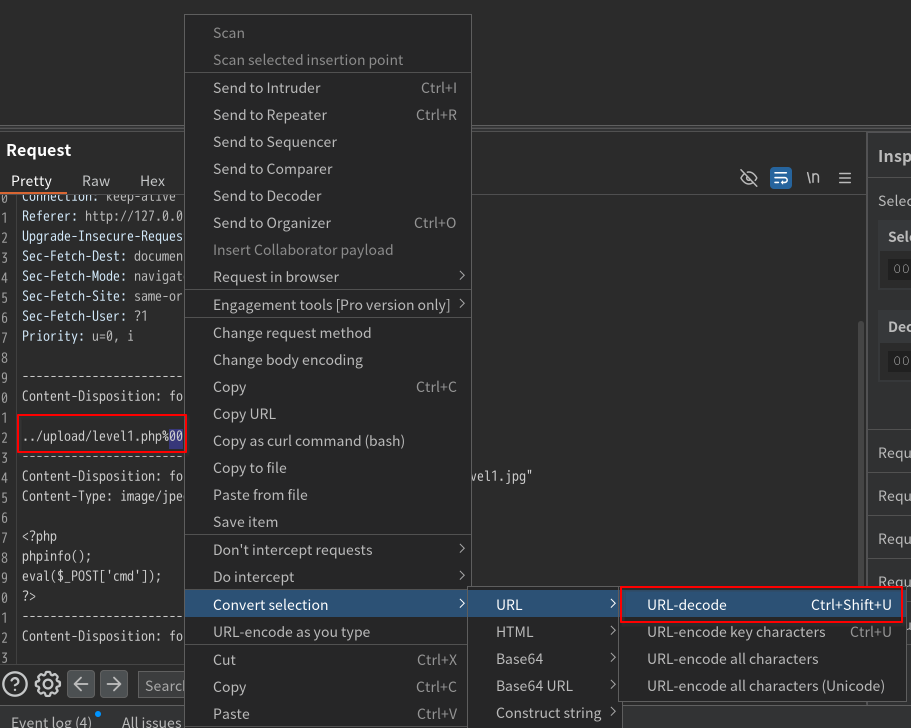
Task: Click URL-encode all characters (Unicode)
Action: pyautogui.click(x=762, y=686)
